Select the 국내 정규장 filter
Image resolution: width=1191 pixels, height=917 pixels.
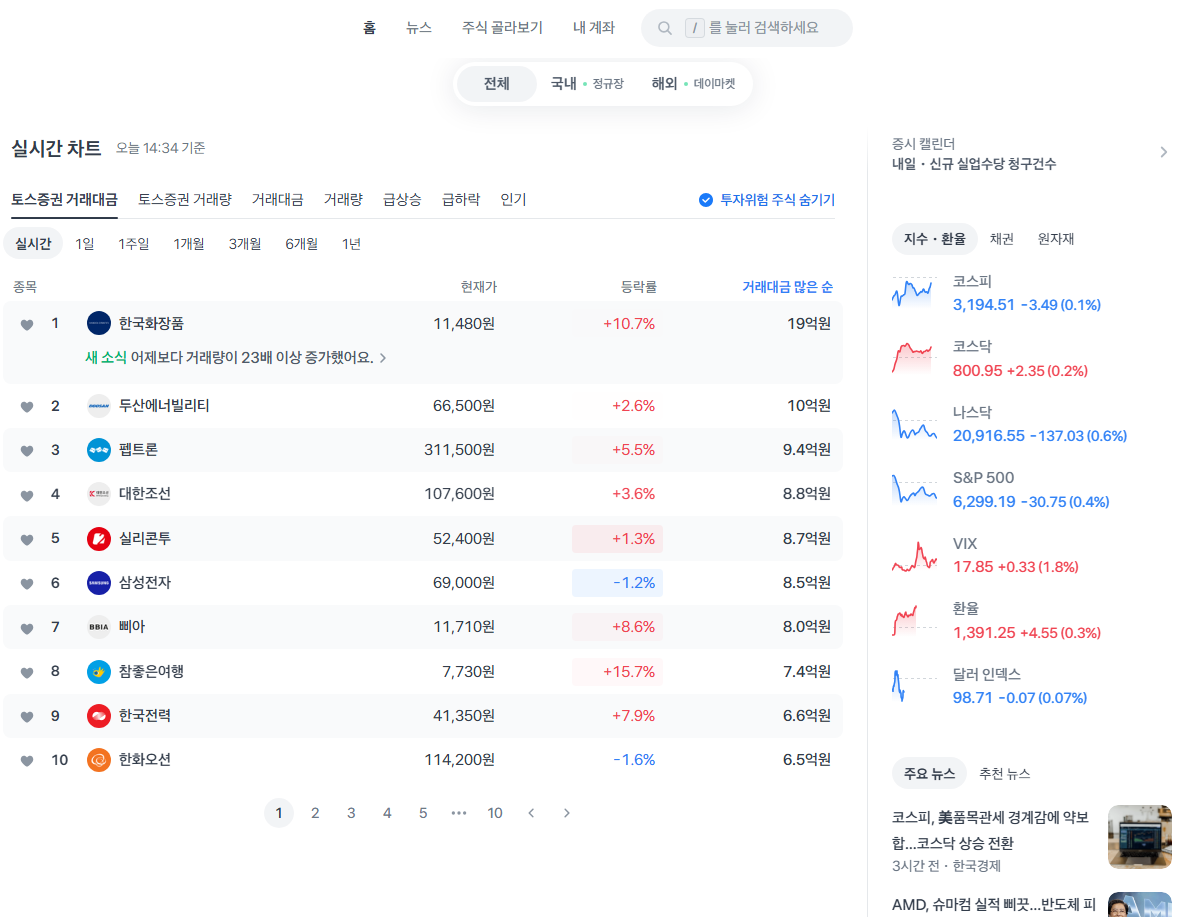coord(586,84)
